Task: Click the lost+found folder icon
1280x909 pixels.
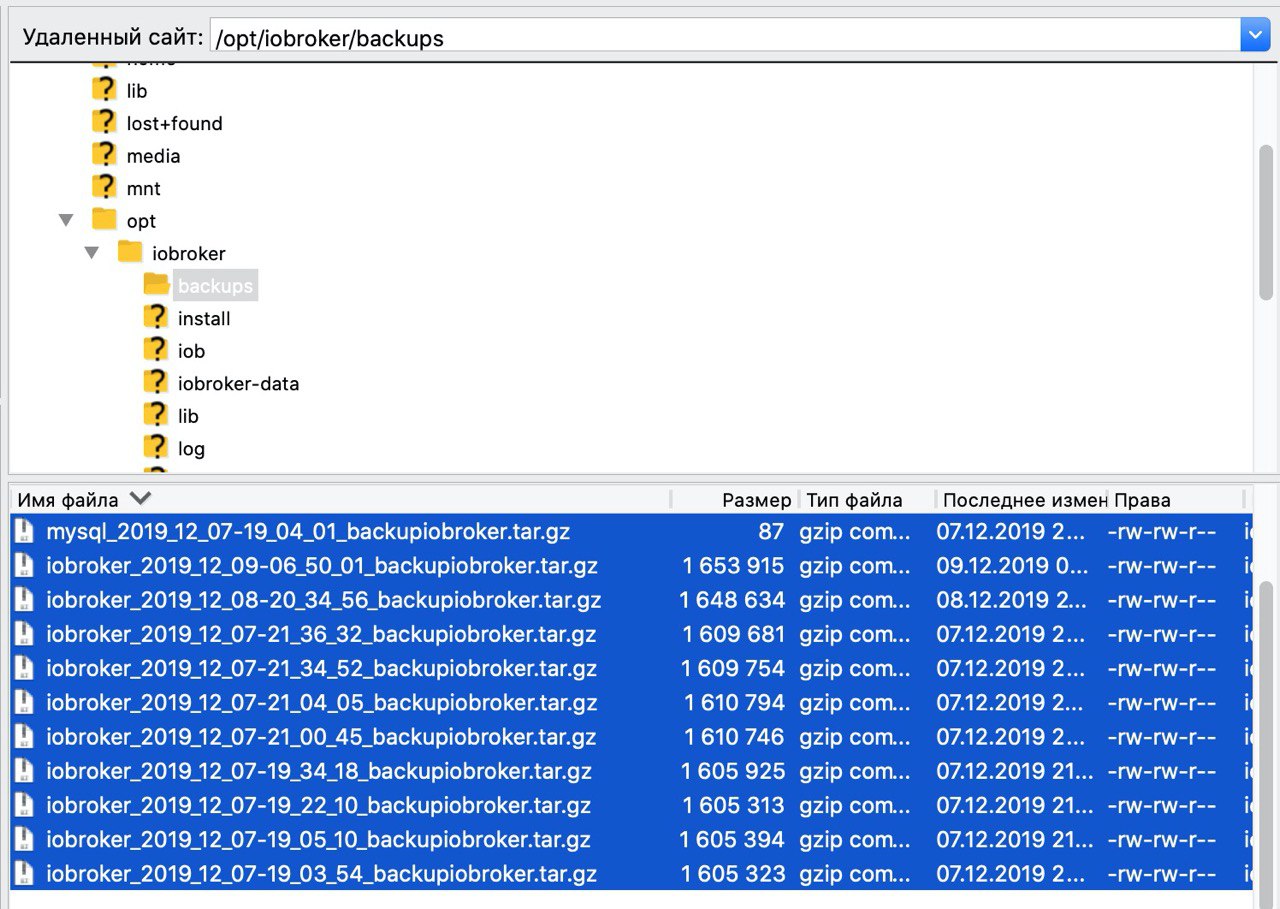Action: pos(104,122)
